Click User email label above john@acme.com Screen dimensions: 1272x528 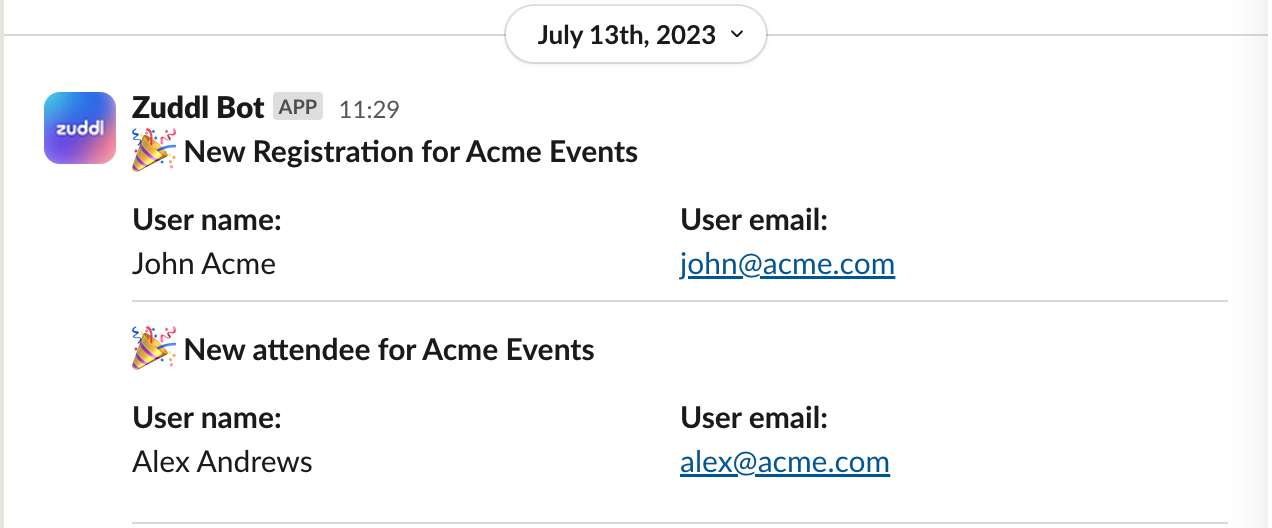[754, 220]
